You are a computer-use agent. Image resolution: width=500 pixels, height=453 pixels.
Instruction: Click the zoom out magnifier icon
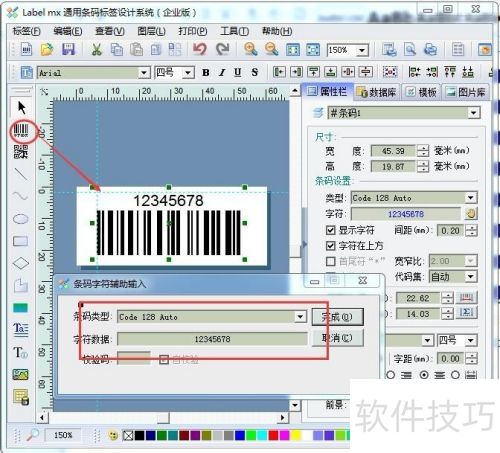click(272, 49)
